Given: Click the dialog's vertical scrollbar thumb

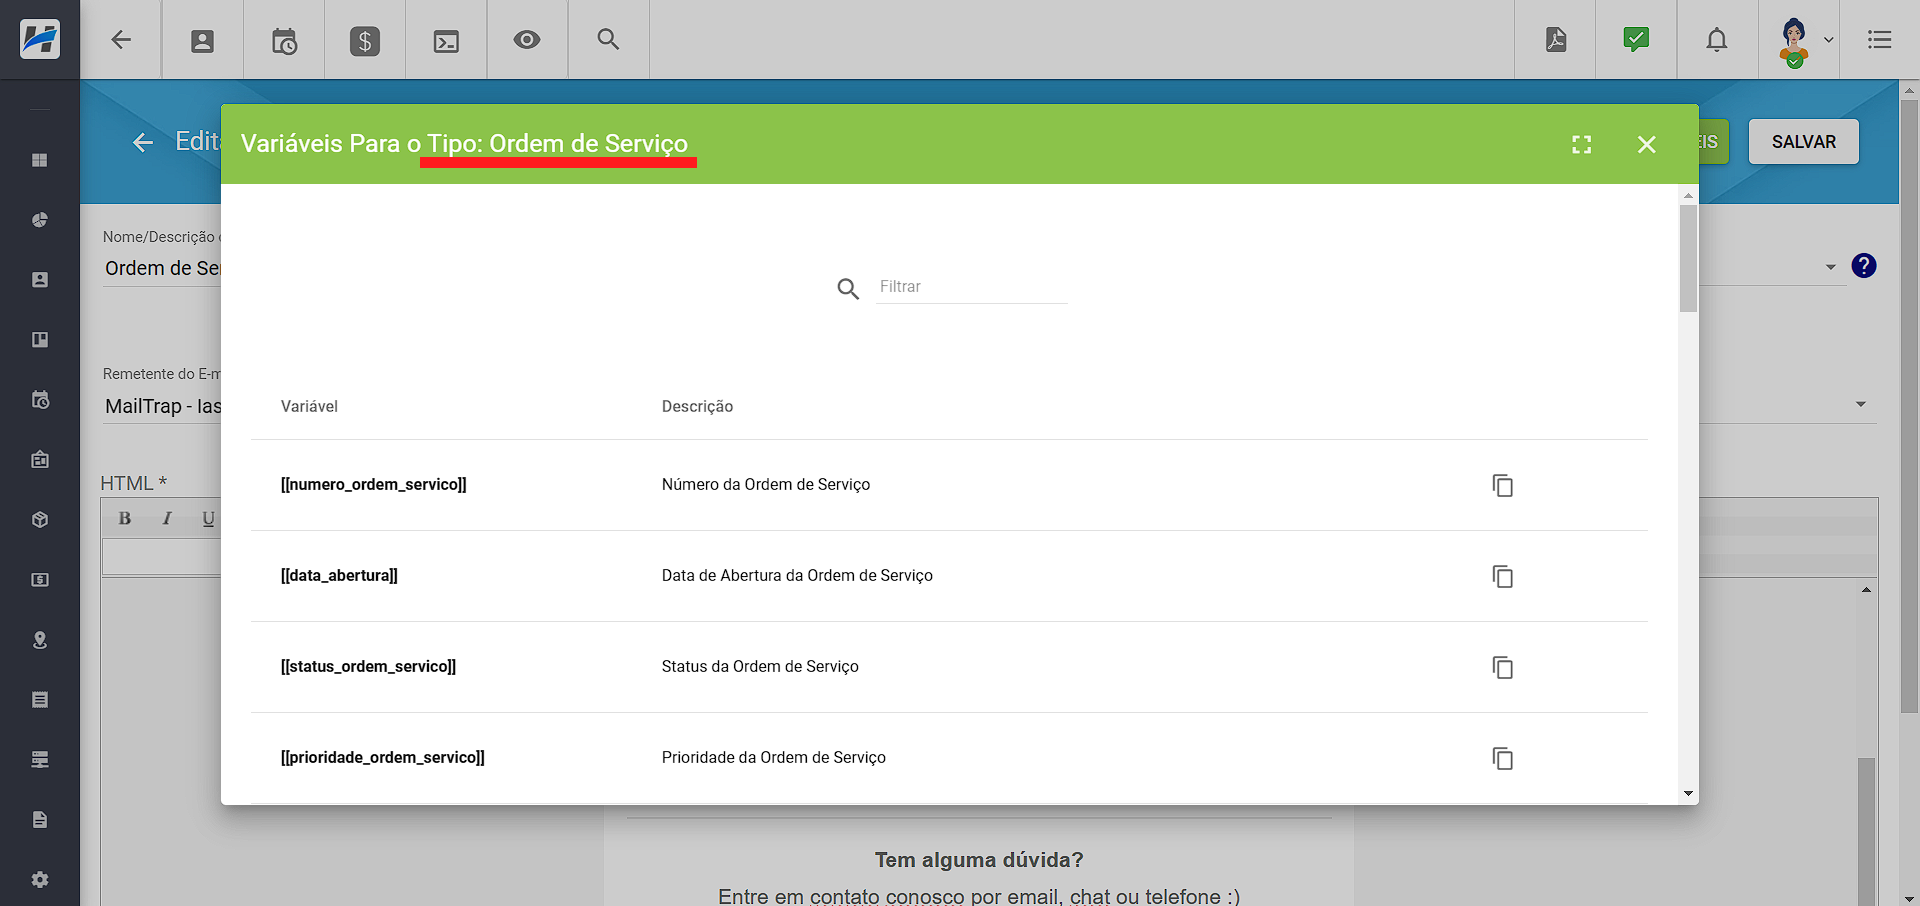Looking at the screenshot, I should click(x=1688, y=259).
